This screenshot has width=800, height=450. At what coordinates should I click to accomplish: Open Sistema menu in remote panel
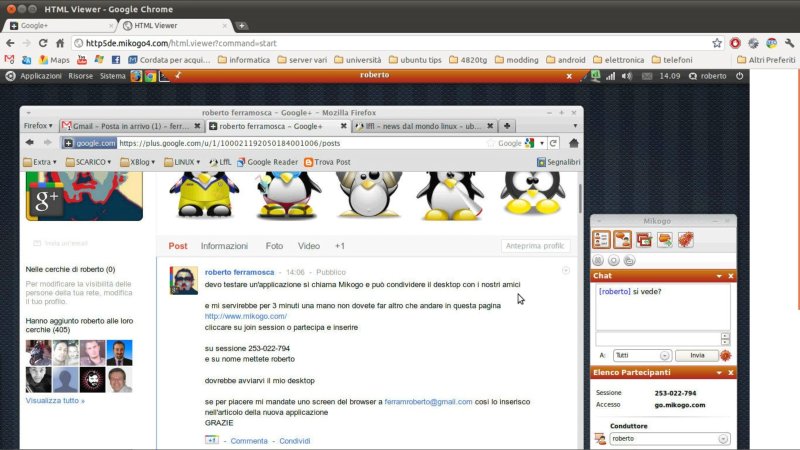pyautogui.click(x=112, y=76)
